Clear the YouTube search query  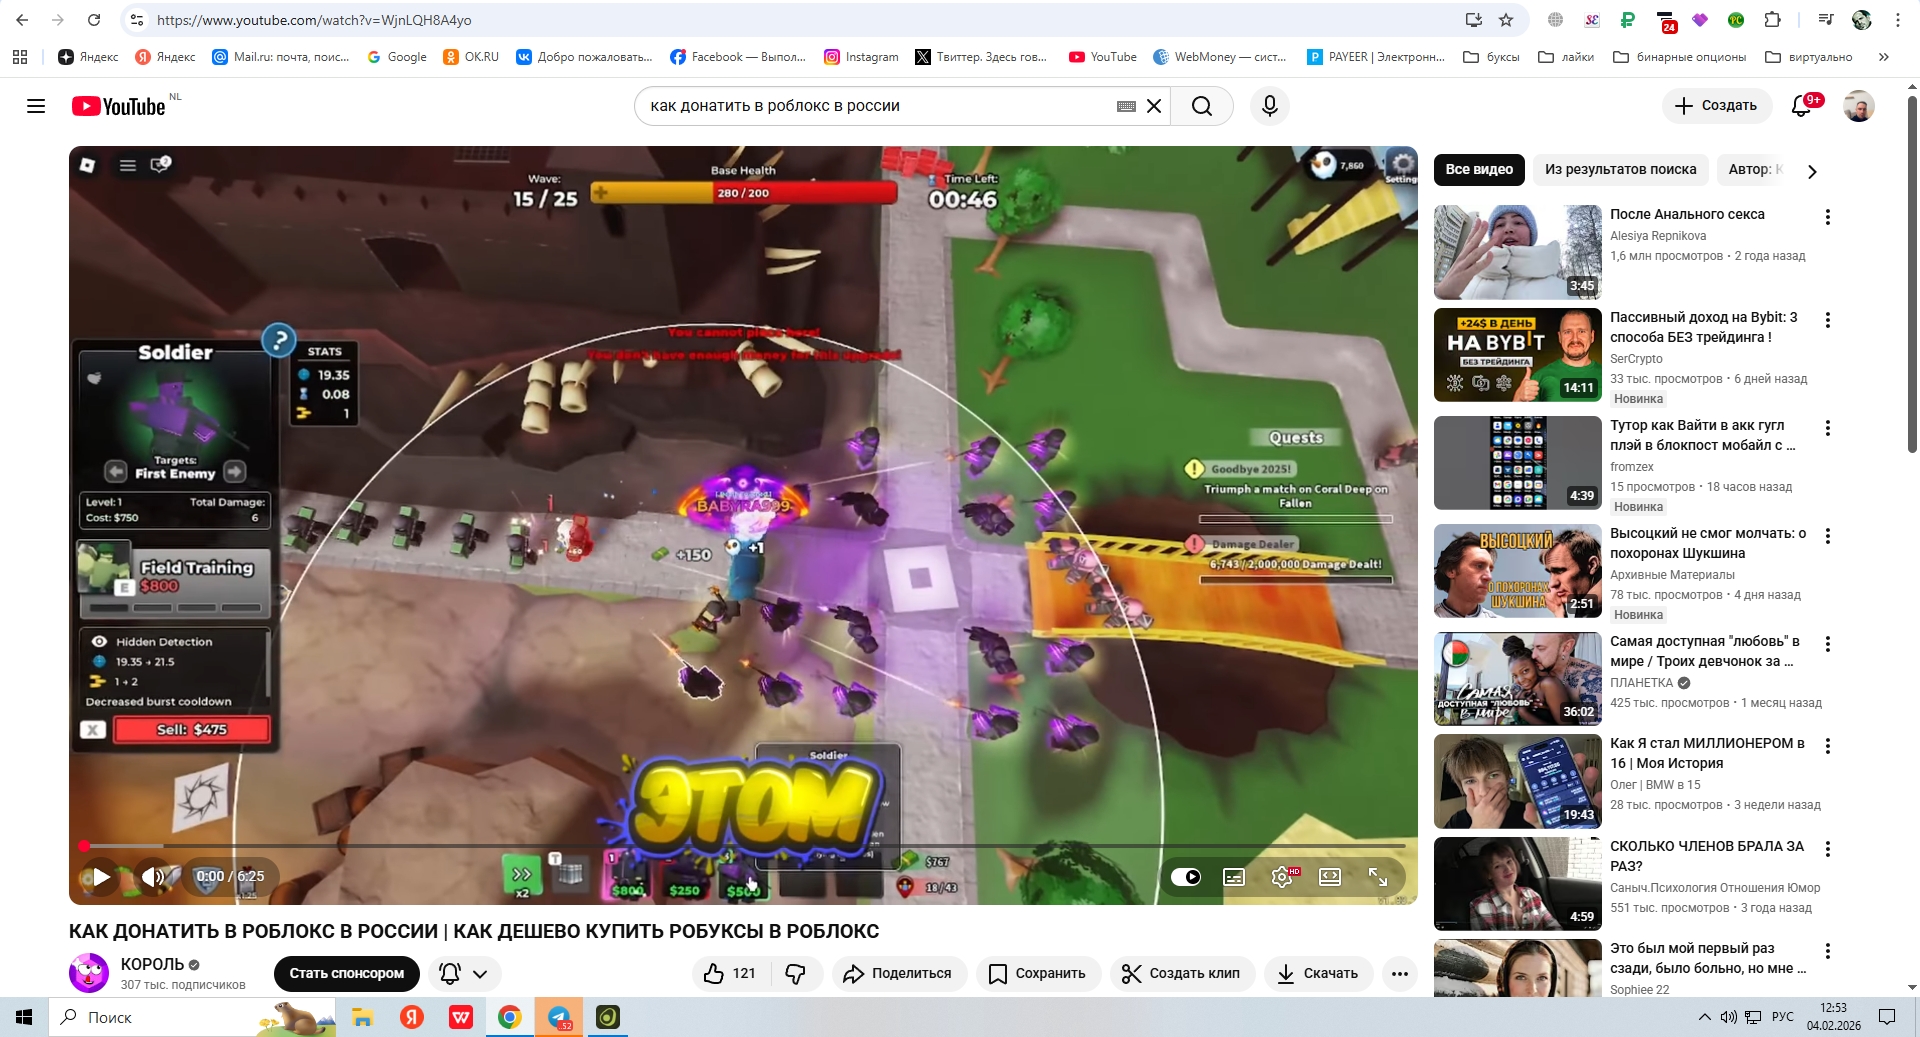[1154, 106]
